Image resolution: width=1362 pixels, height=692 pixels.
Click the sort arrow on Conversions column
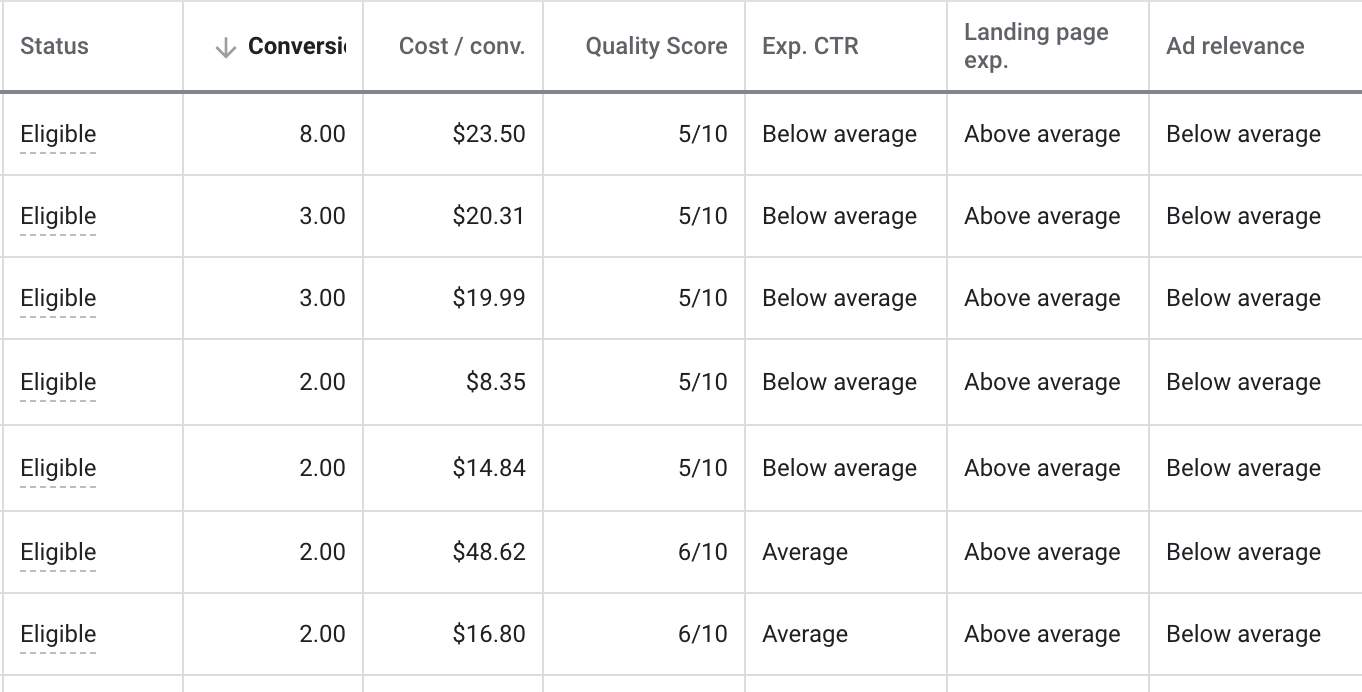click(226, 47)
